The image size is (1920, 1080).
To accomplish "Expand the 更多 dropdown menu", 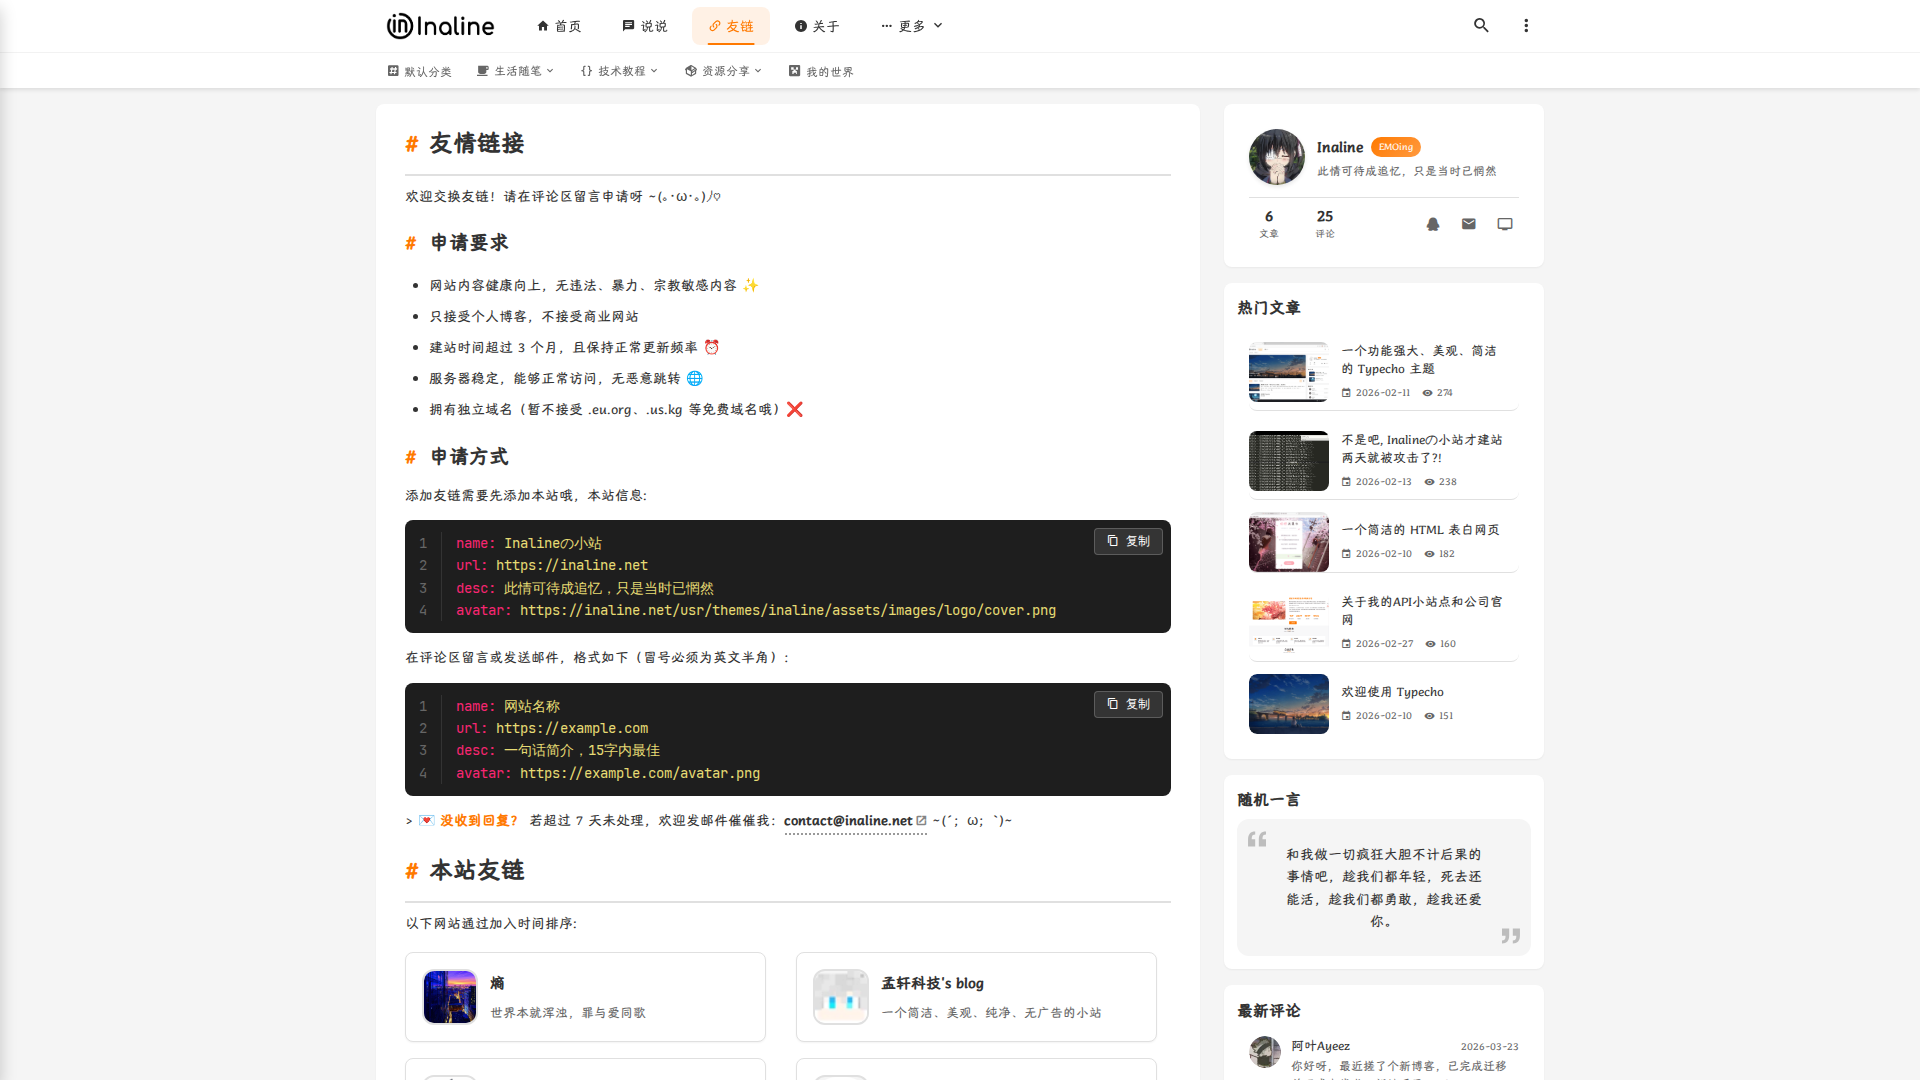I will click(912, 26).
